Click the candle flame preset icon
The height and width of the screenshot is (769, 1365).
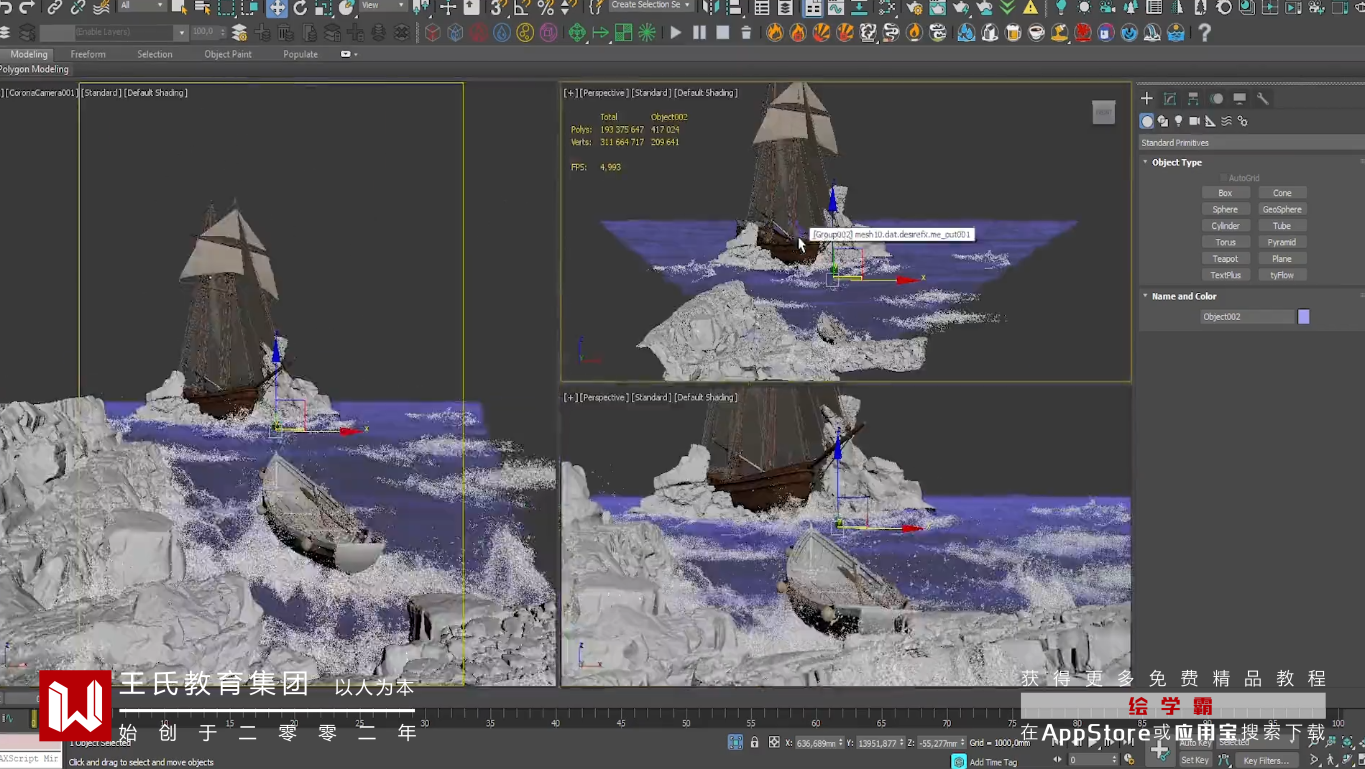pyautogui.click(x=914, y=33)
